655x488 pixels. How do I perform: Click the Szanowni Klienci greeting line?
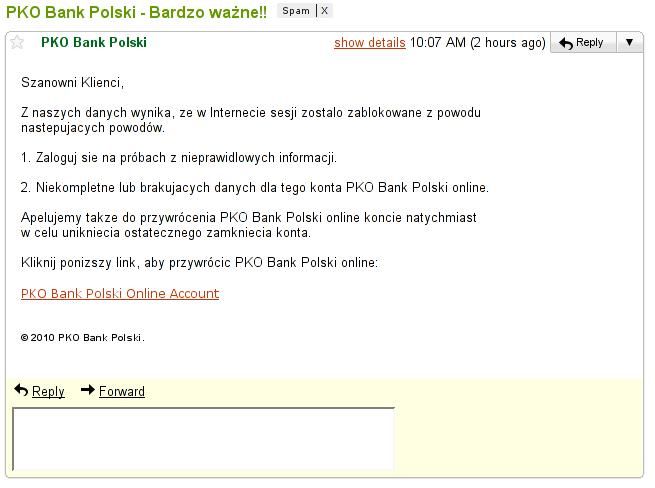coord(73,82)
